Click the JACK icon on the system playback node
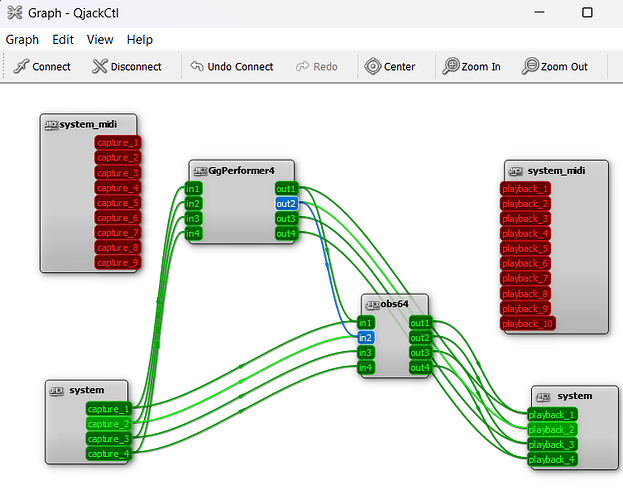623x500 pixels. (543, 397)
